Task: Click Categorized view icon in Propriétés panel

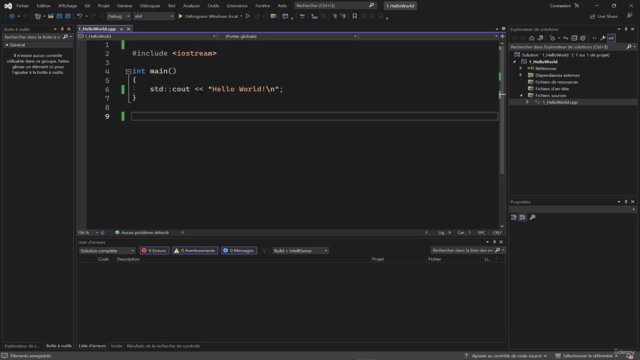Action: (514, 217)
